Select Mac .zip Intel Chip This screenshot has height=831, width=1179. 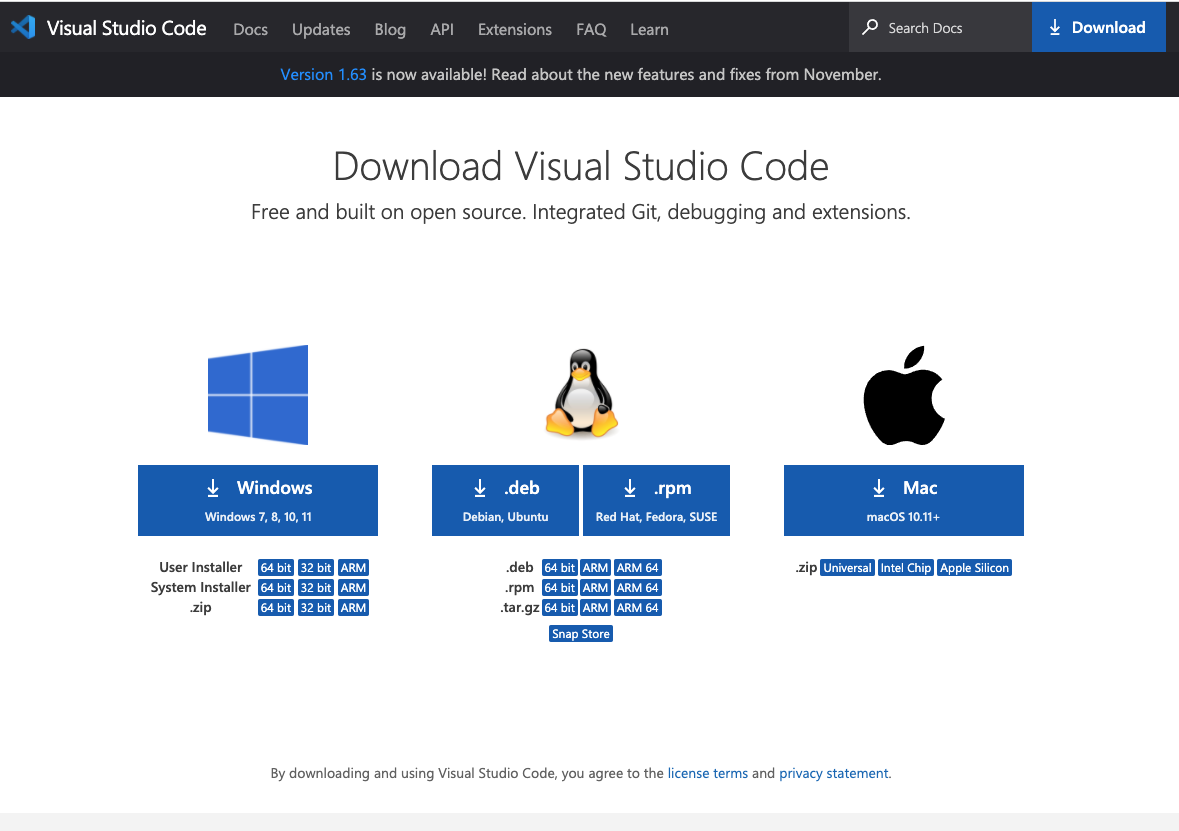click(906, 568)
